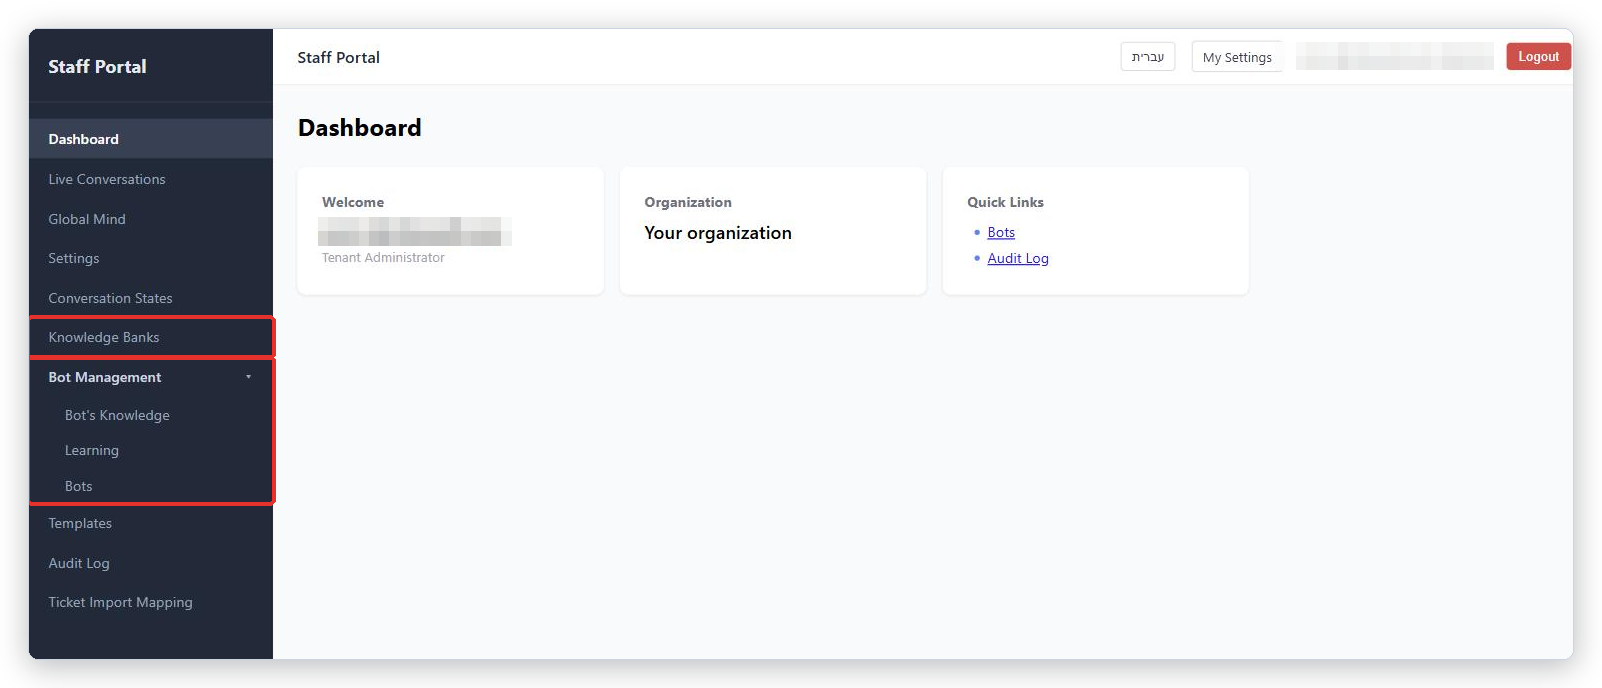This screenshot has height=688, width=1602.
Task: Switch language with the עברית button
Action: [x=1148, y=57]
